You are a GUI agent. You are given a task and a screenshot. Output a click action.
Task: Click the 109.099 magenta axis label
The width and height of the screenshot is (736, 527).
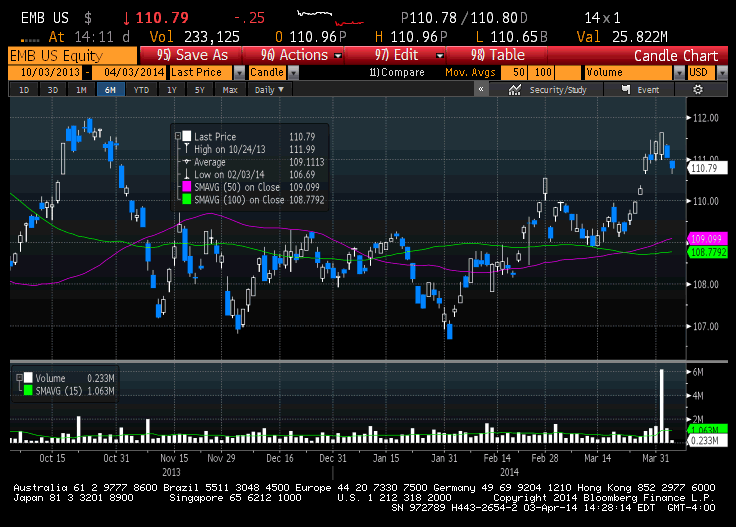click(707, 238)
